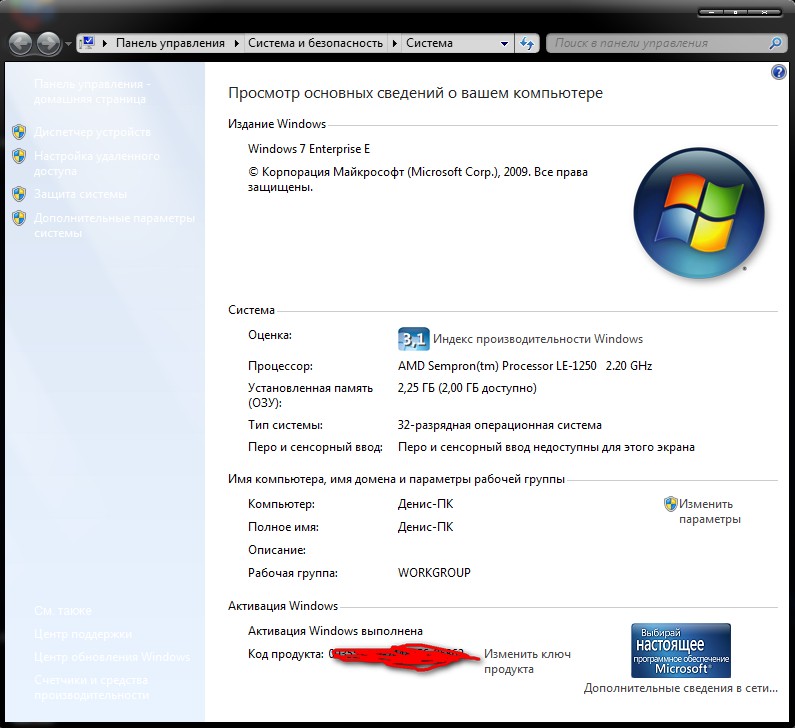Click shield icon beside Дополнительные параметры системы

point(19,218)
